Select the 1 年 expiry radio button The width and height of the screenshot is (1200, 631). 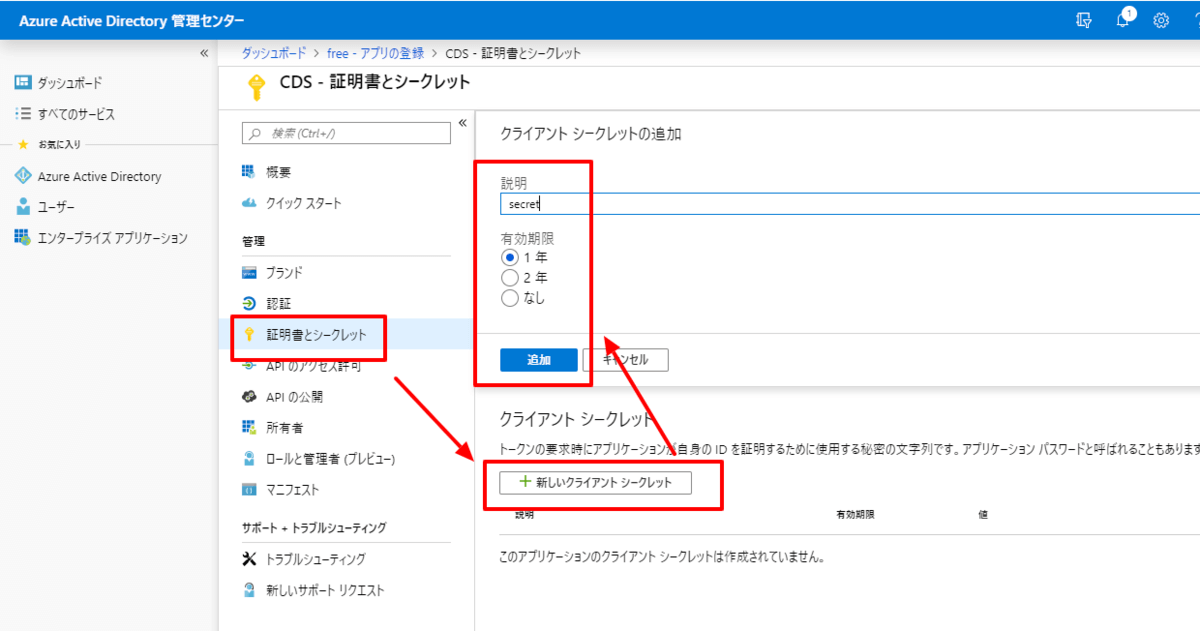510,257
